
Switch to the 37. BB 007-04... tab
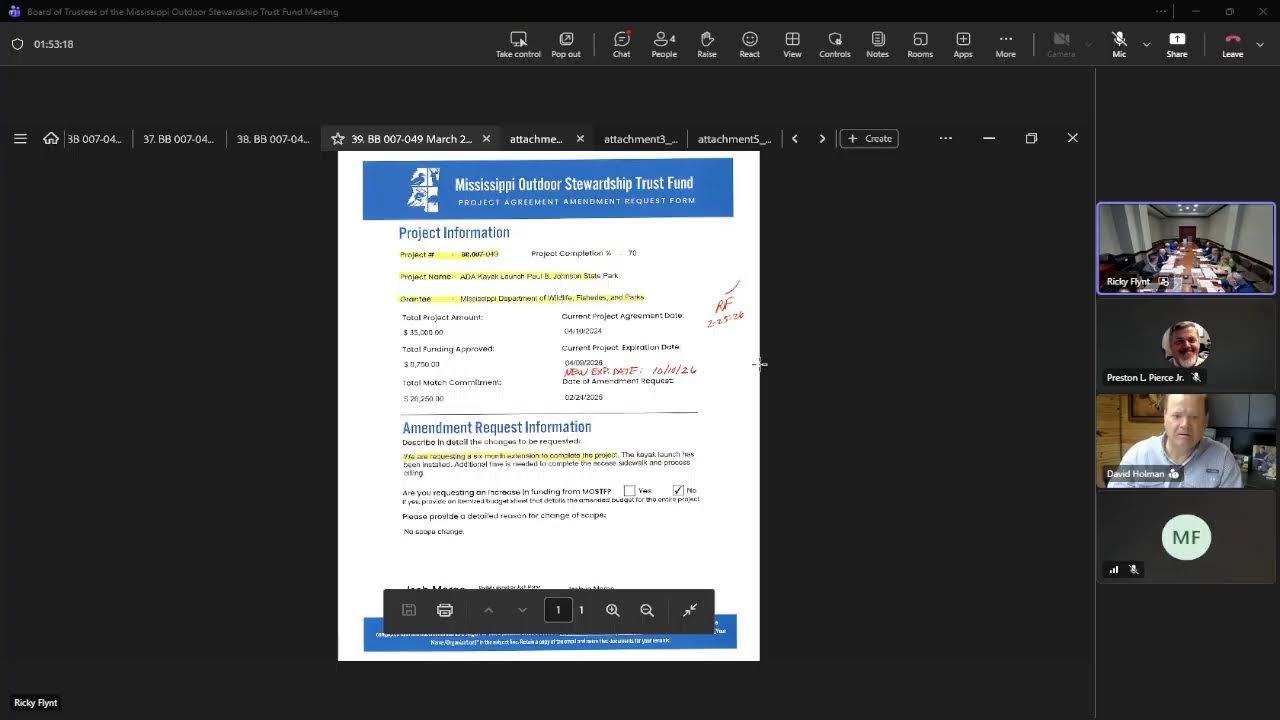tap(178, 139)
